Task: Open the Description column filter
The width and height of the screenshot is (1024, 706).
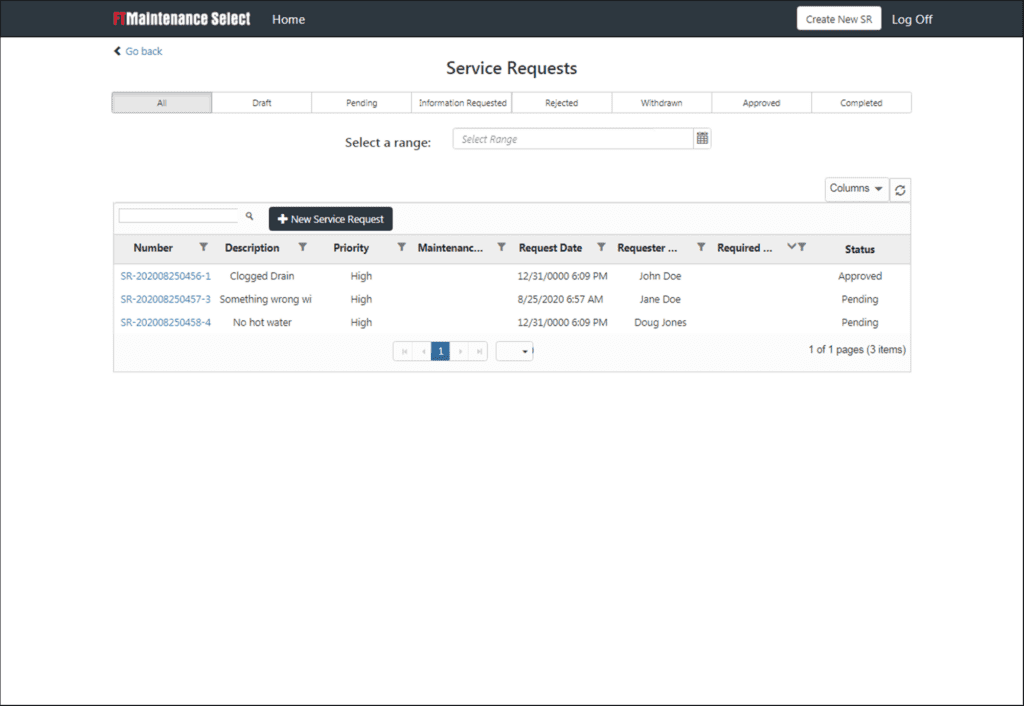Action: pos(302,247)
